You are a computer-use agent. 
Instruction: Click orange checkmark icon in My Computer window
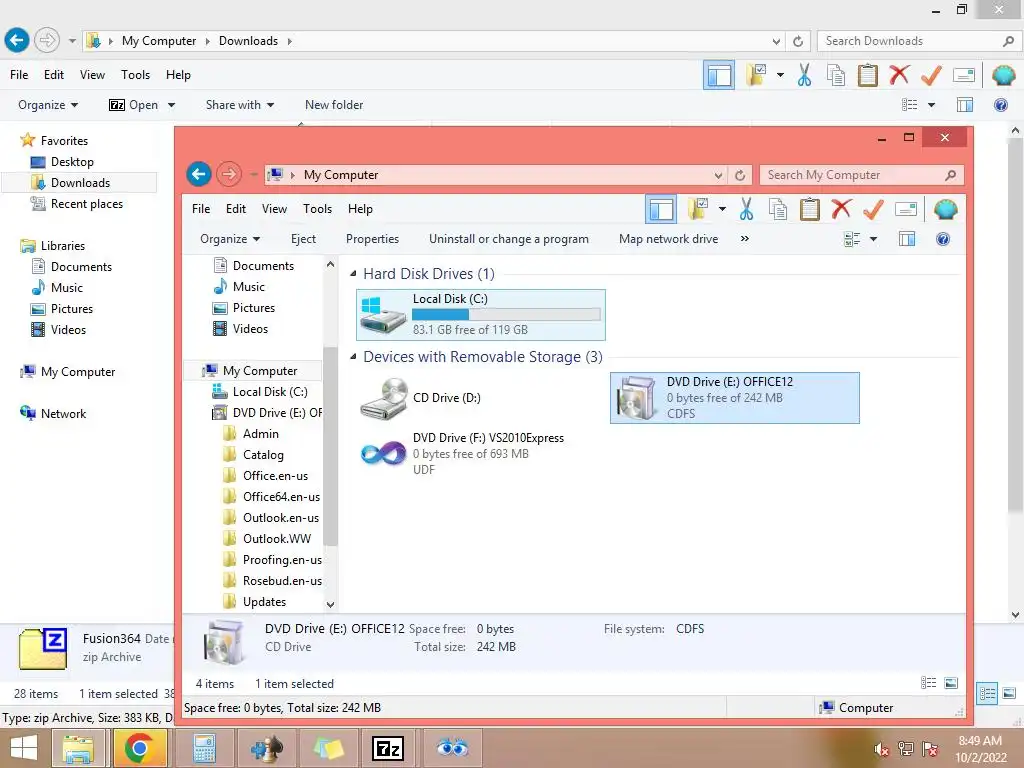point(873,209)
